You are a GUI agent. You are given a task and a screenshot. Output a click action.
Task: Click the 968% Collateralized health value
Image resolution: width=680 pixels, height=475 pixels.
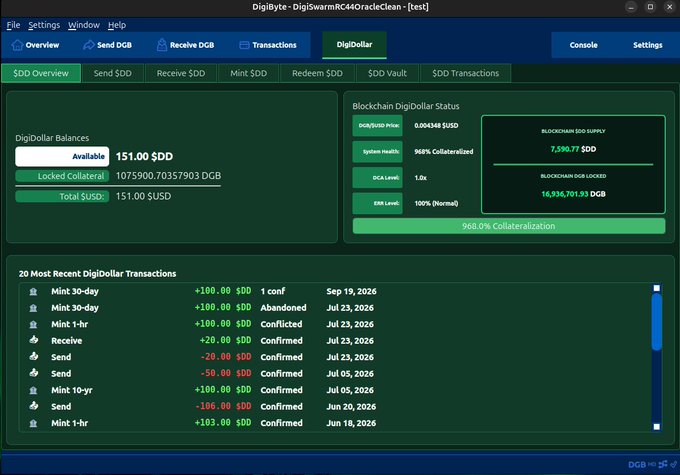(x=444, y=151)
